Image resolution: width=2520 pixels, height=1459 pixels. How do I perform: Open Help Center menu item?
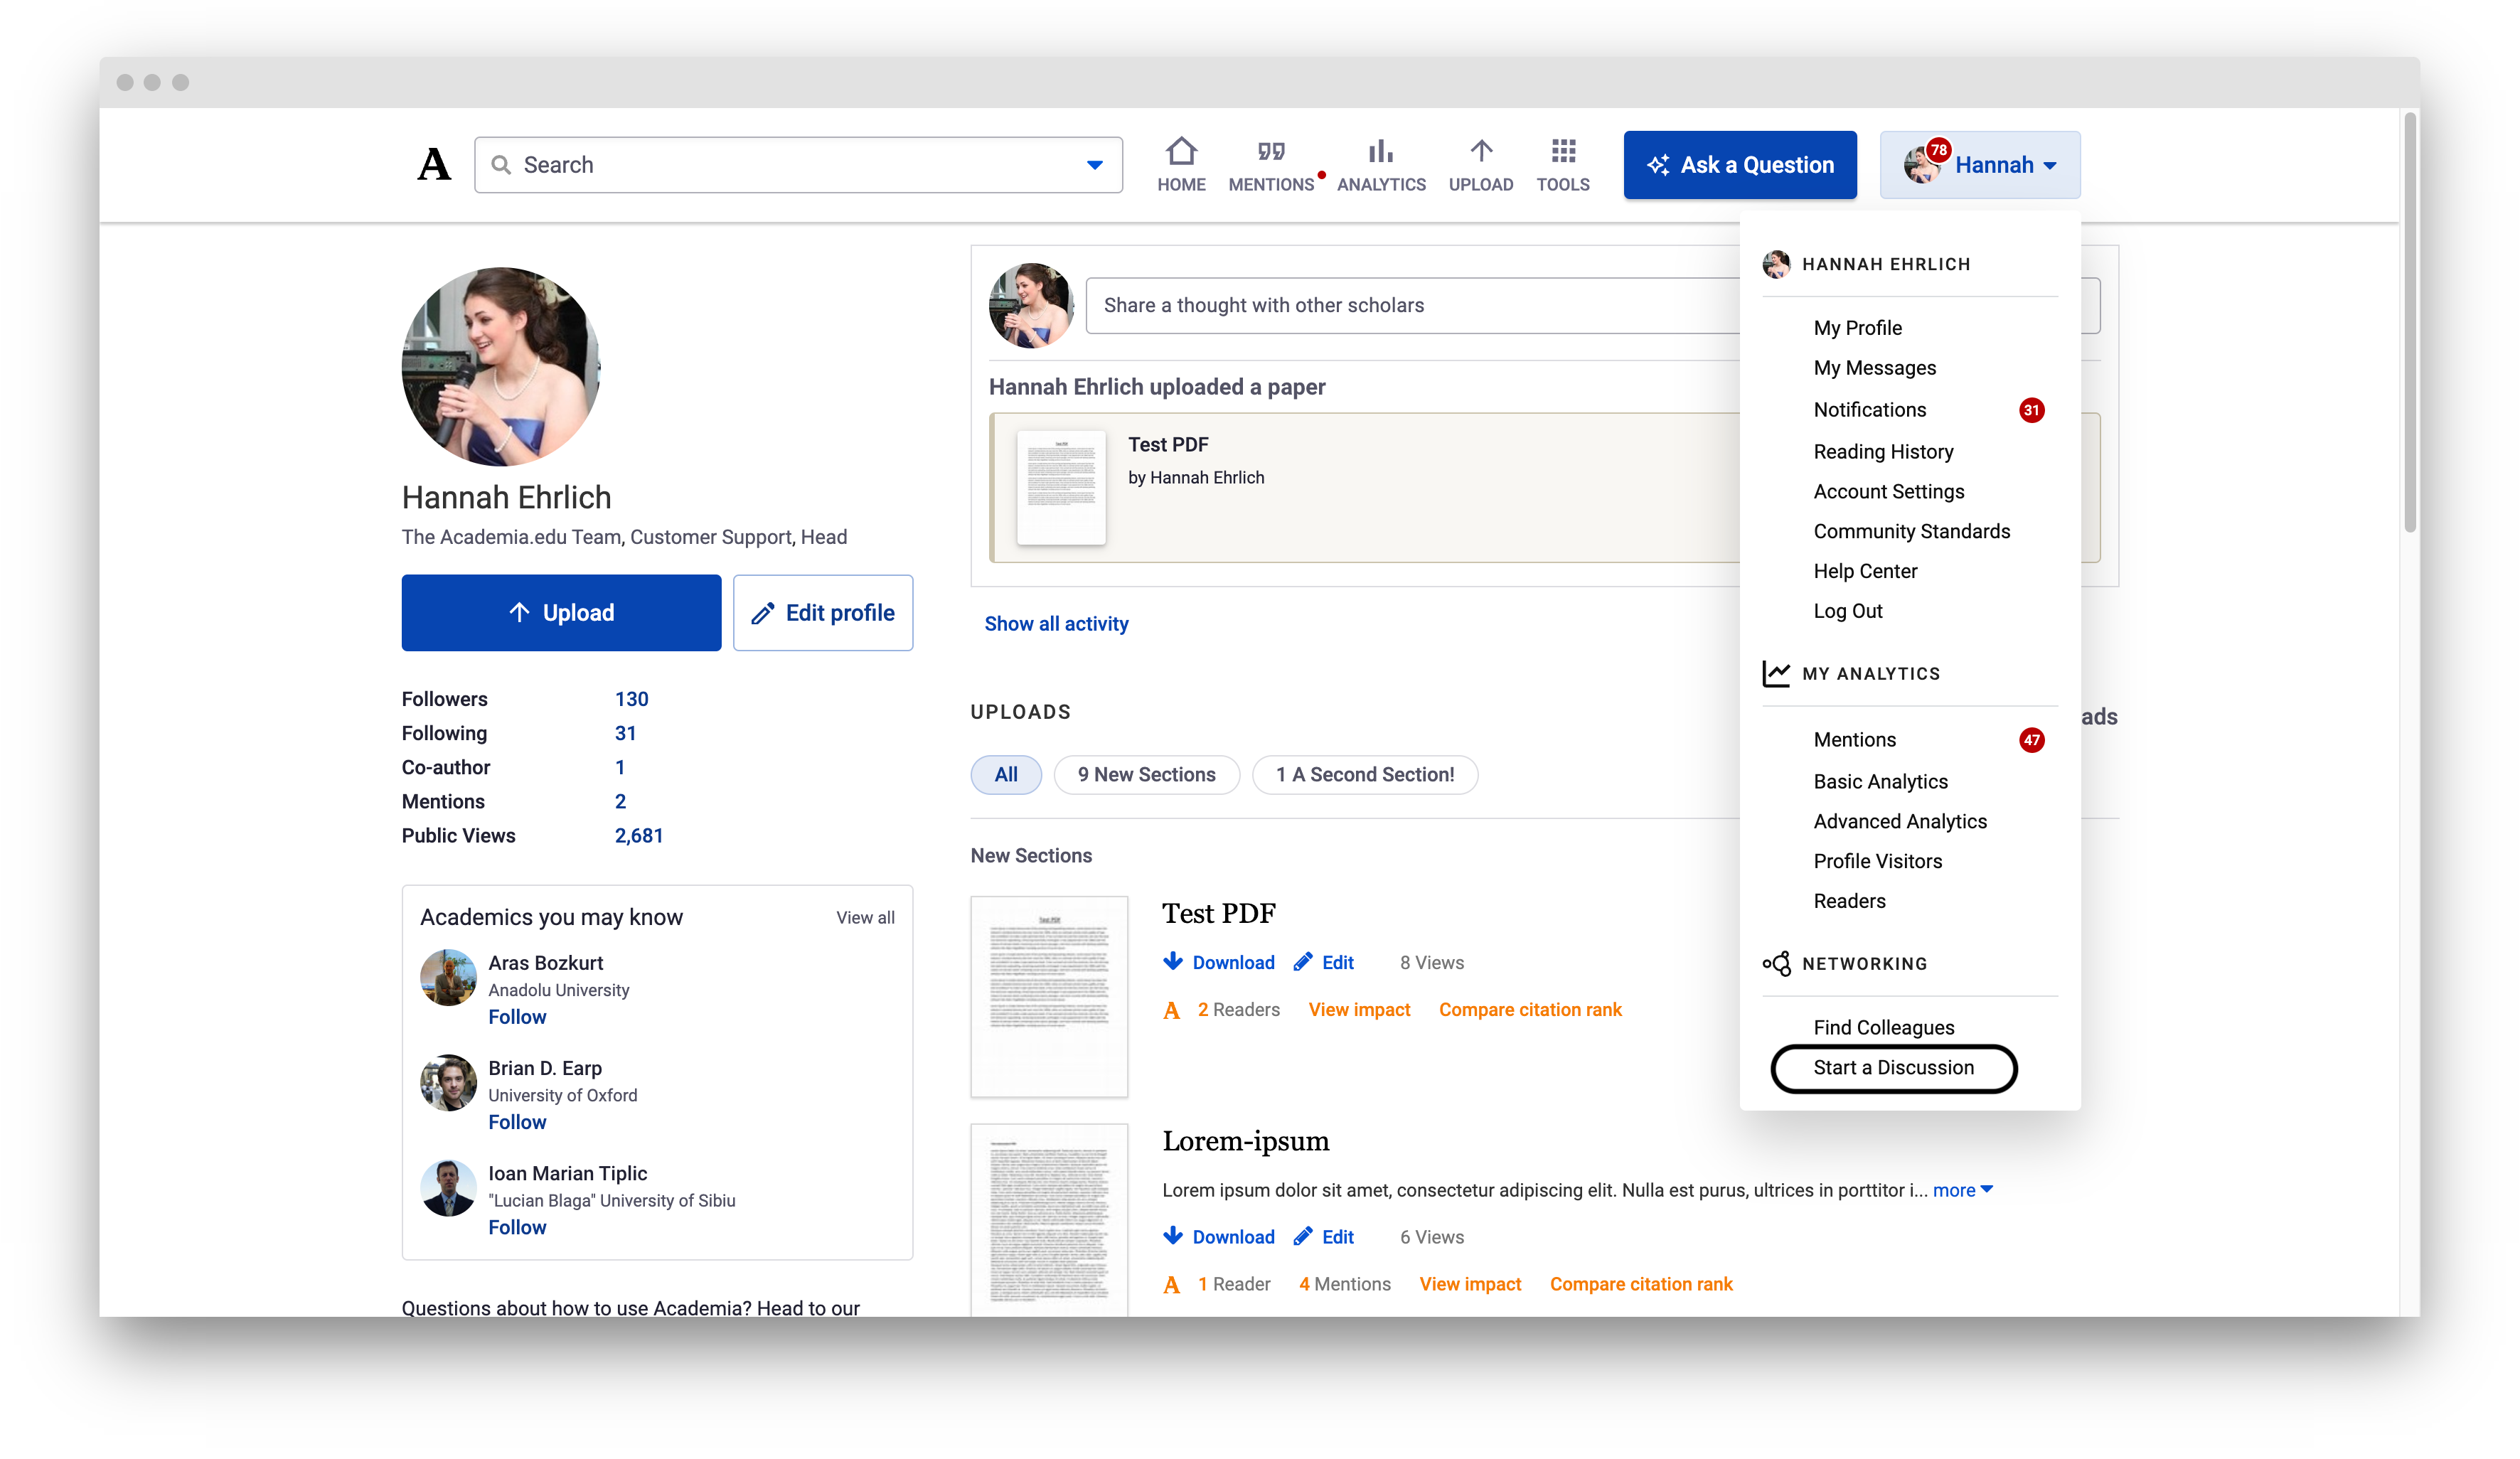pos(1866,572)
